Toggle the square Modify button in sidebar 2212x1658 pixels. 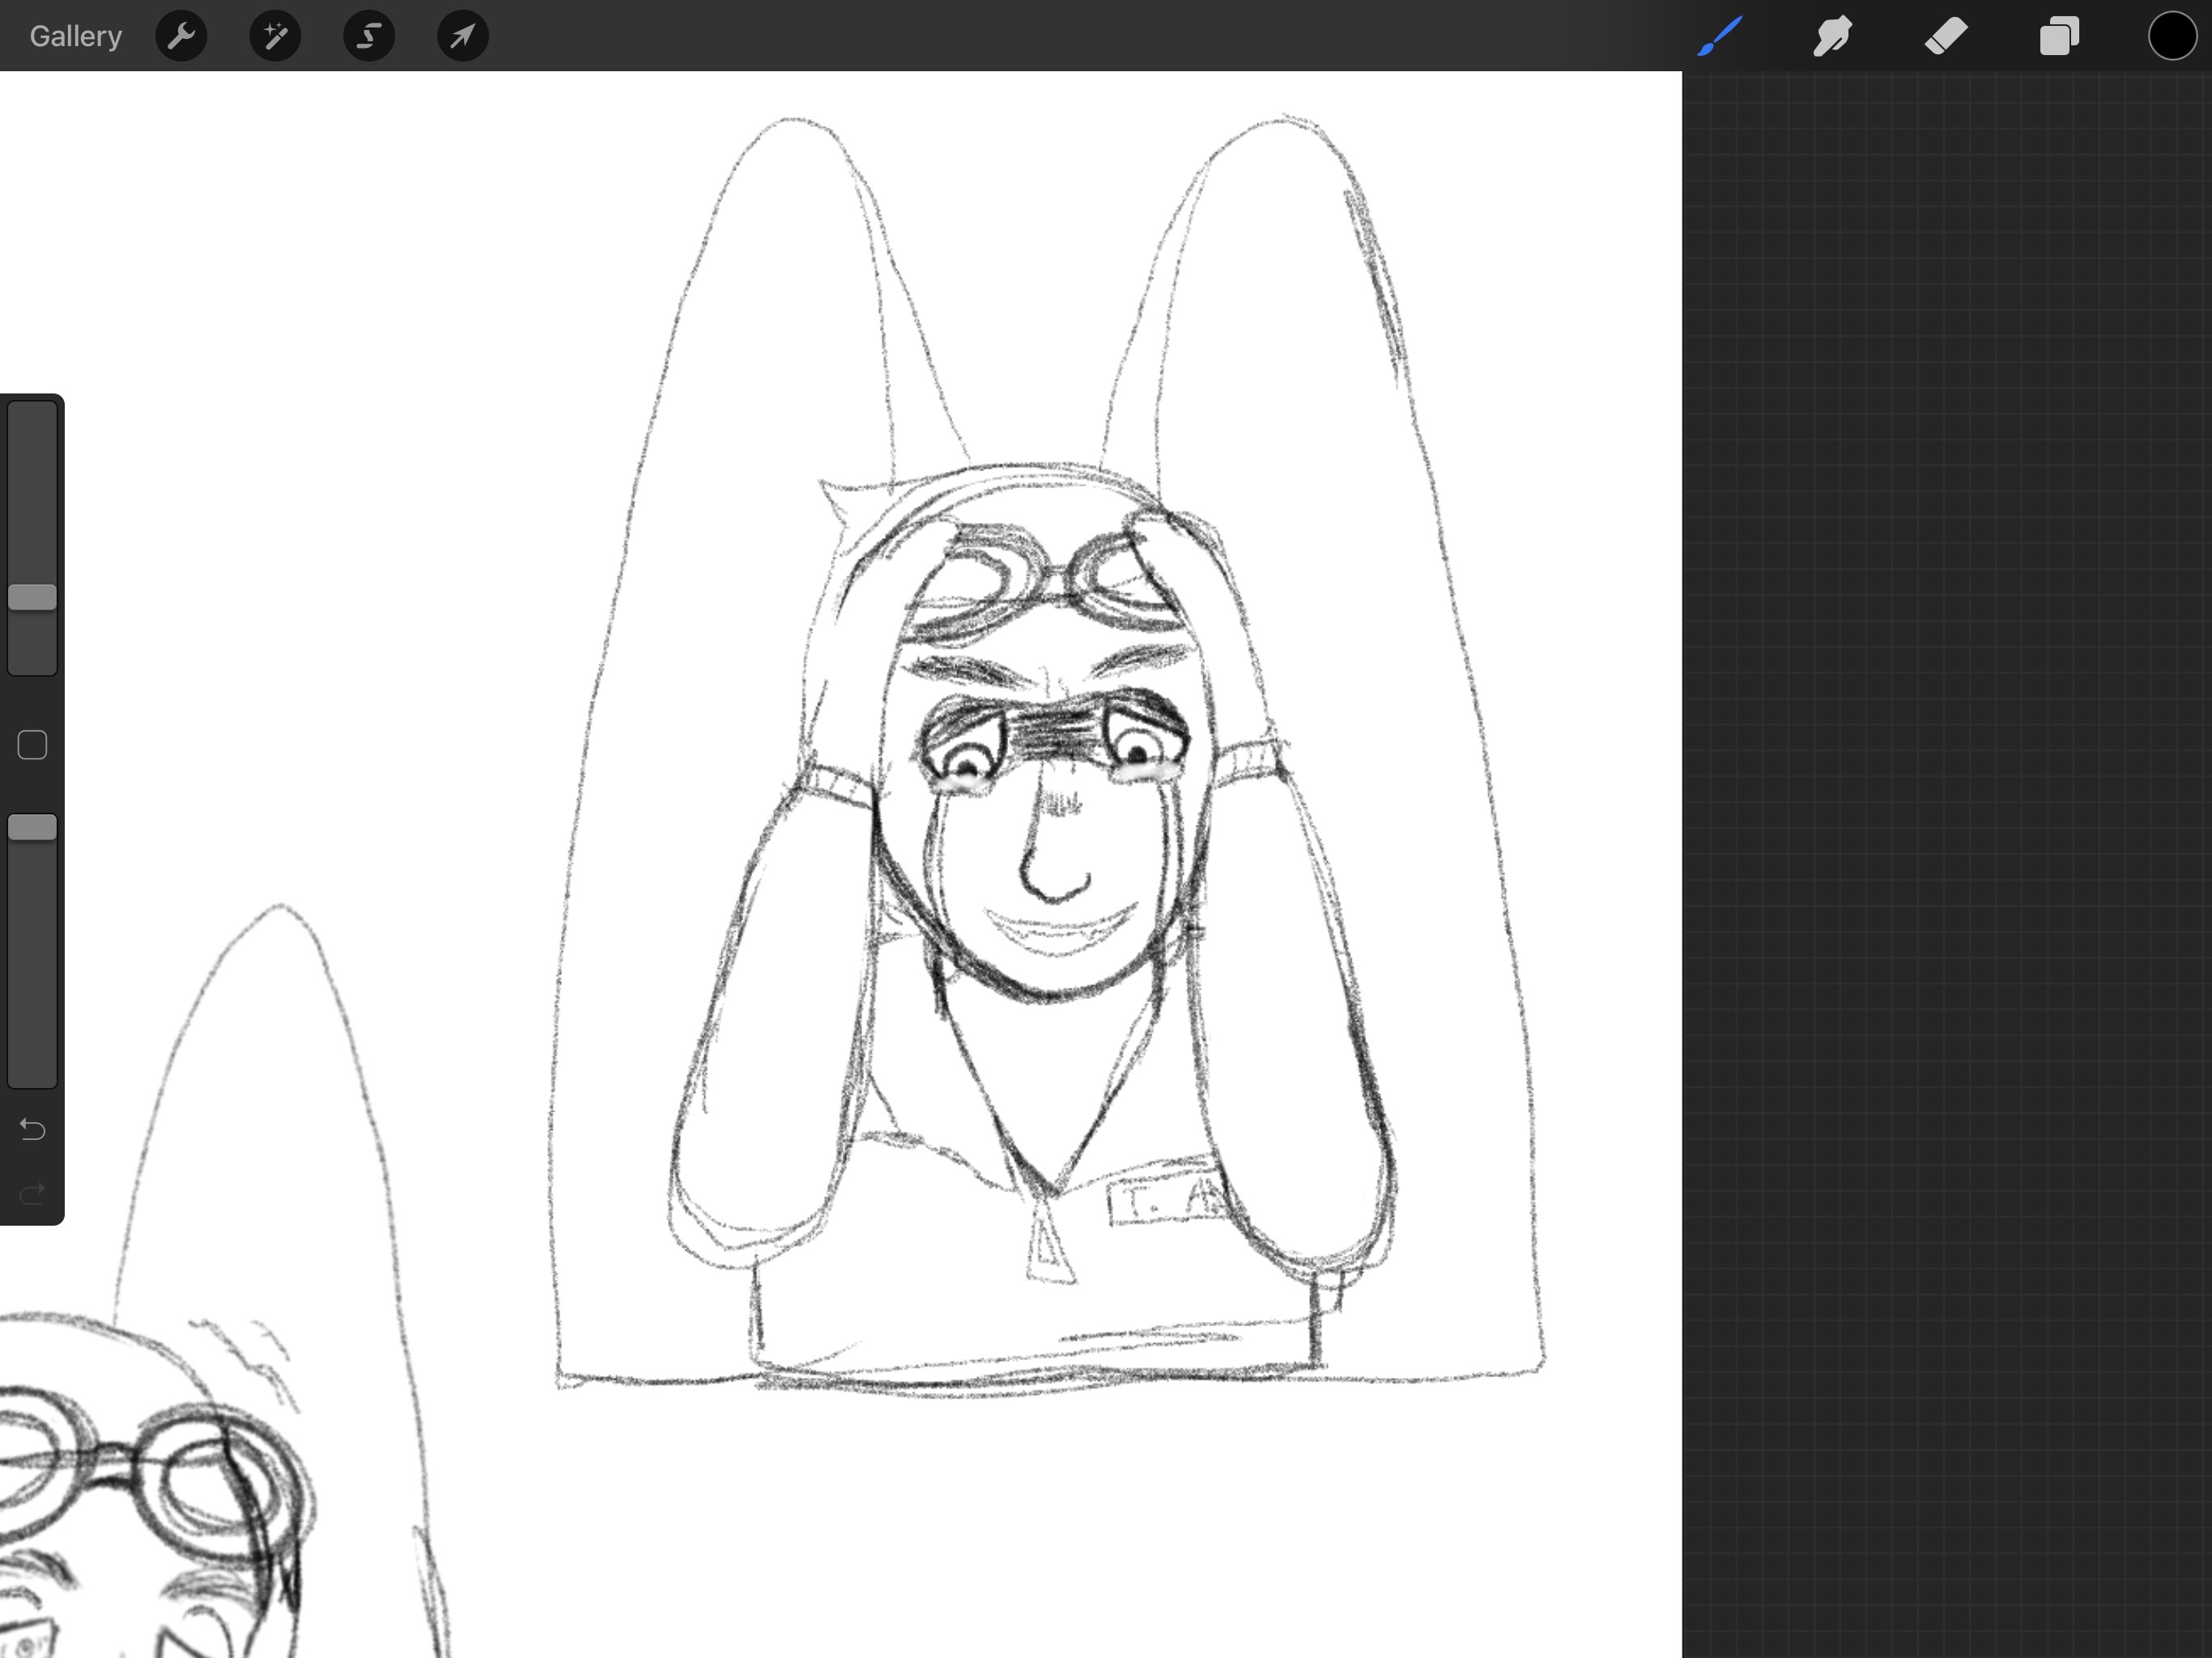click(x=32, y=745)
